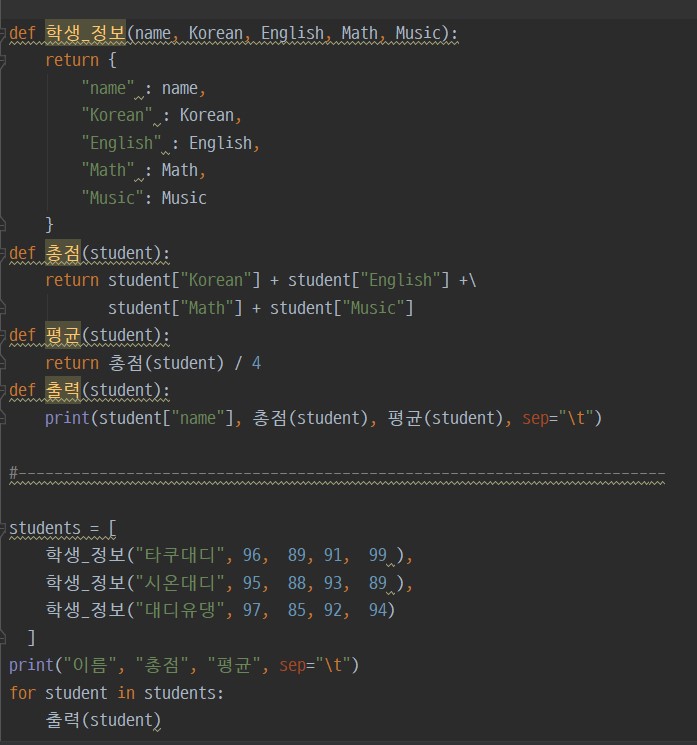Click the 총점 function name in its def

pos(63,253)
